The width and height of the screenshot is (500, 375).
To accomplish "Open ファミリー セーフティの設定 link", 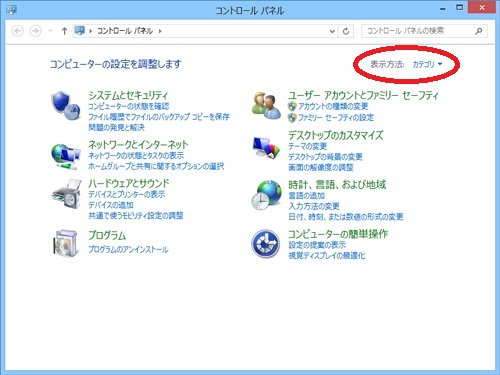I will click(336, 117).
